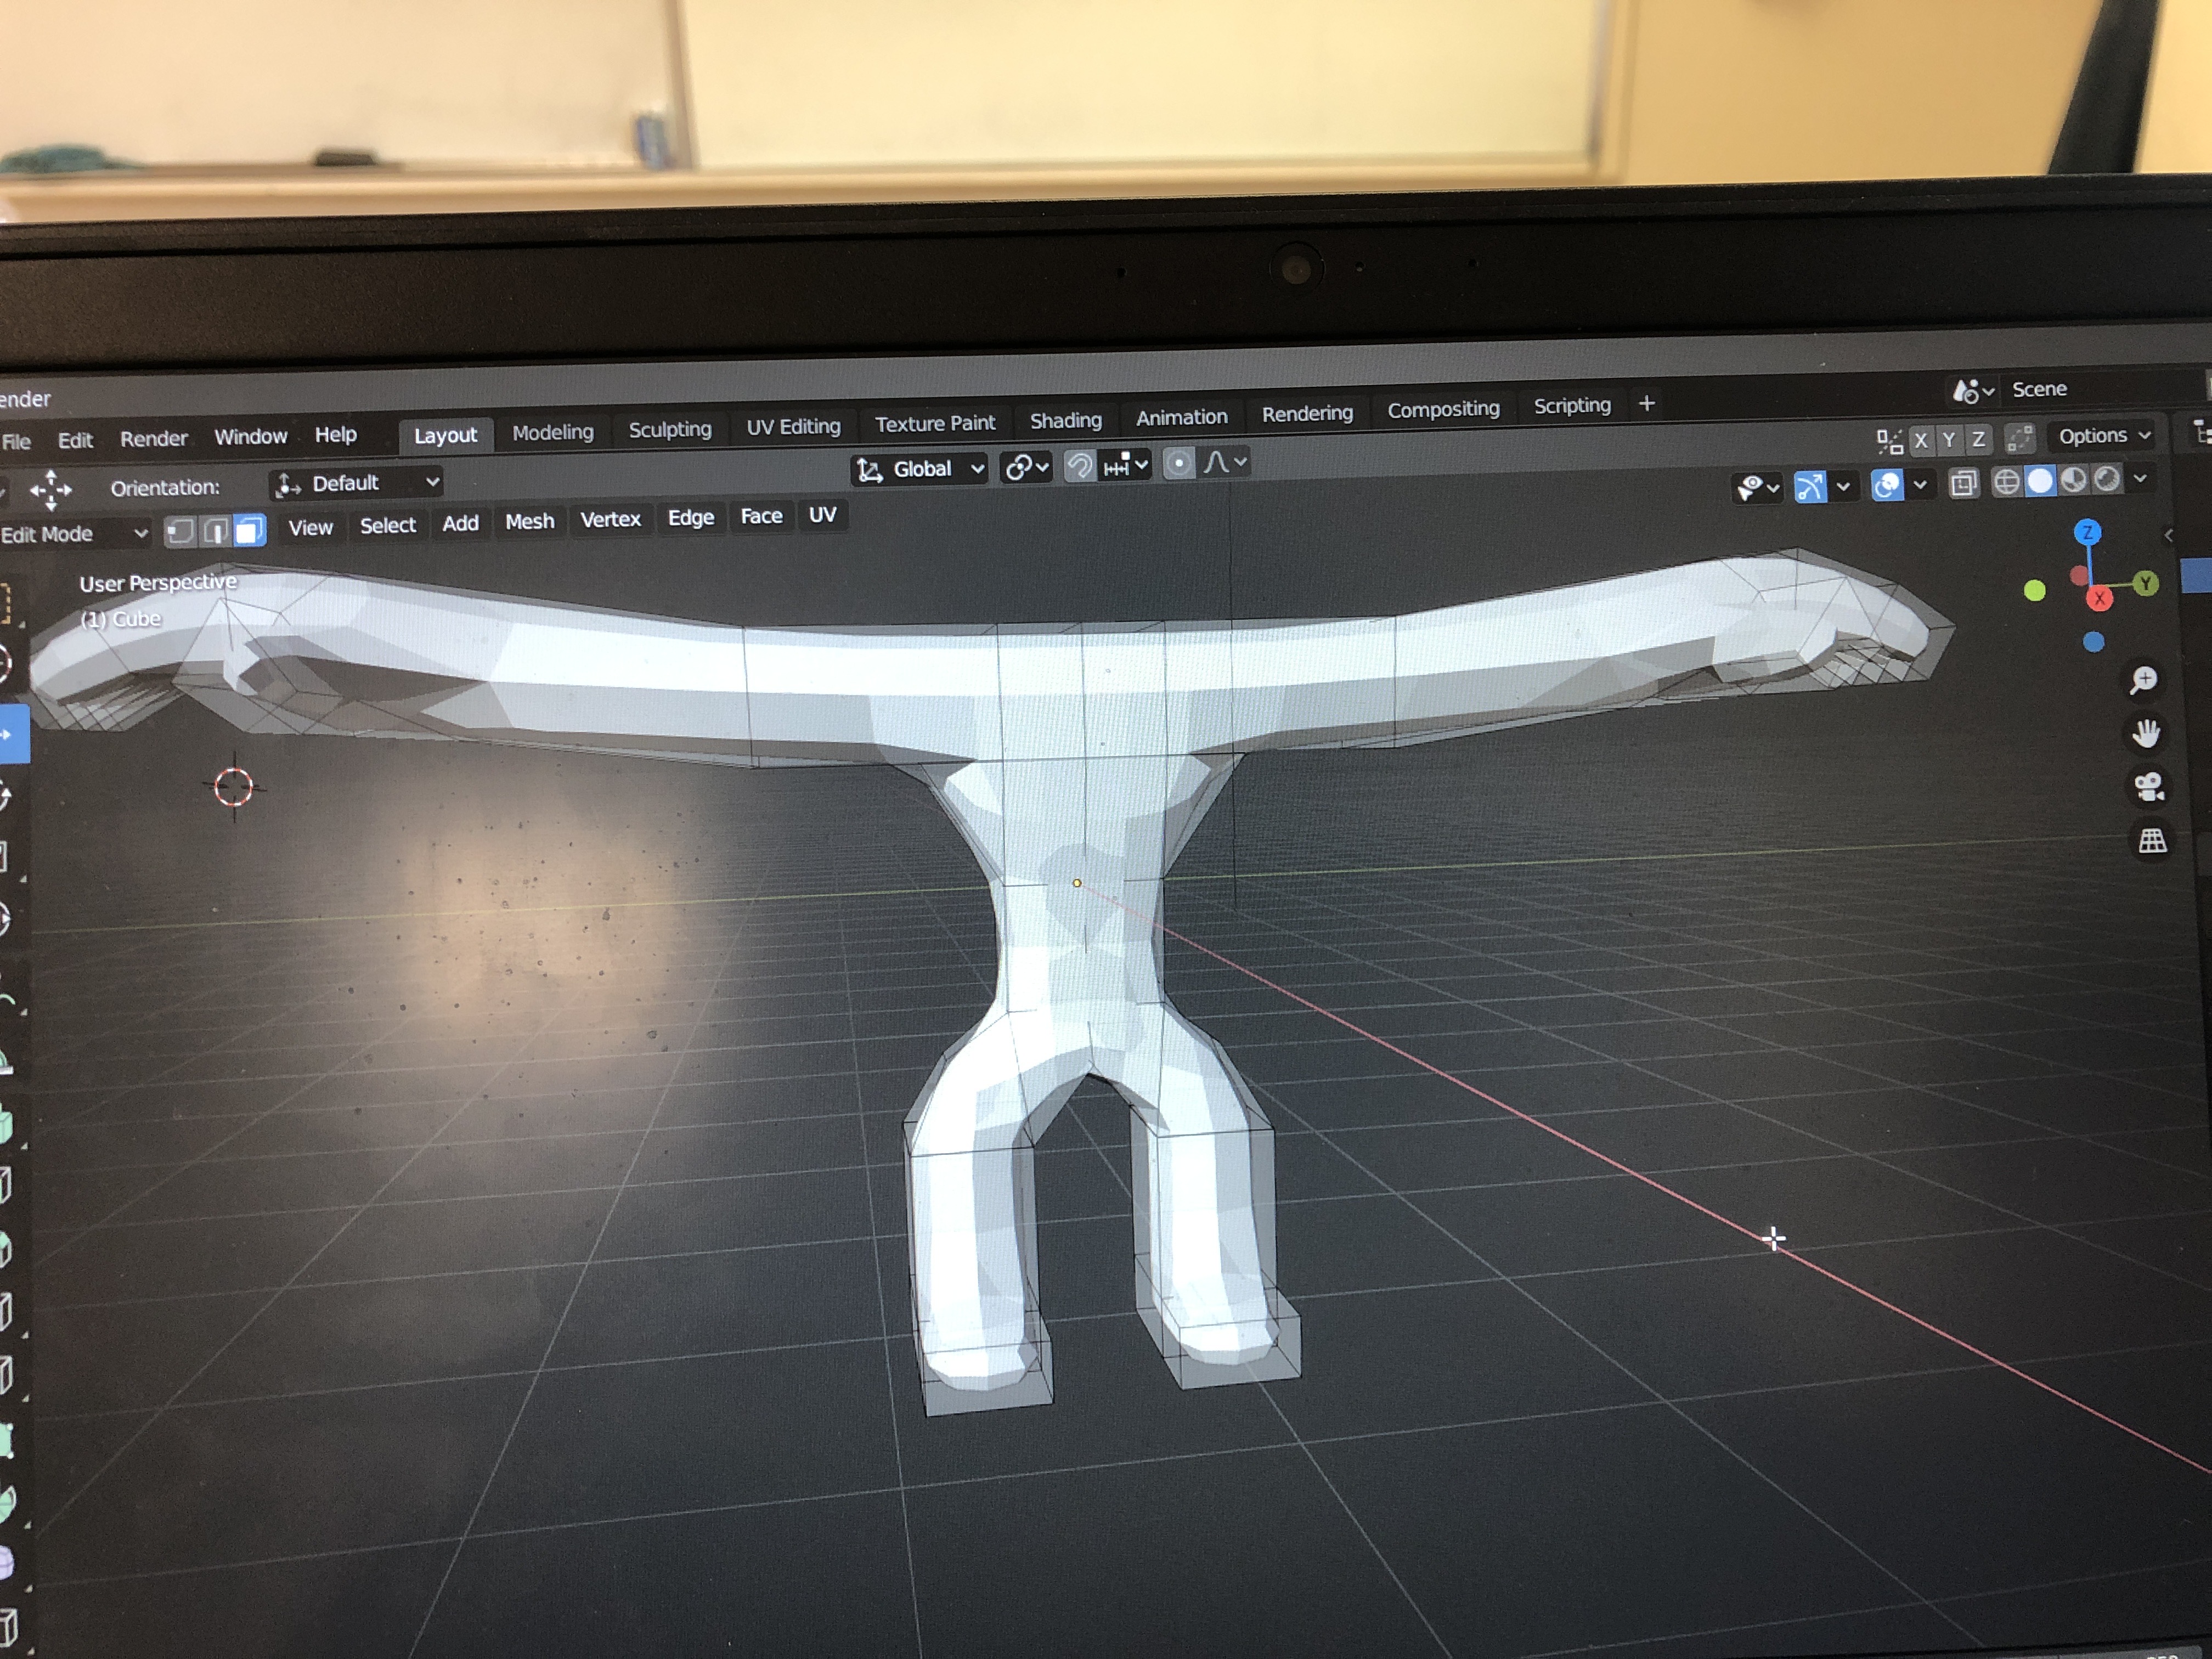The image size is (2212, 1659).
Task: Open the Mesh menu
Action: (x=529, y=522)
